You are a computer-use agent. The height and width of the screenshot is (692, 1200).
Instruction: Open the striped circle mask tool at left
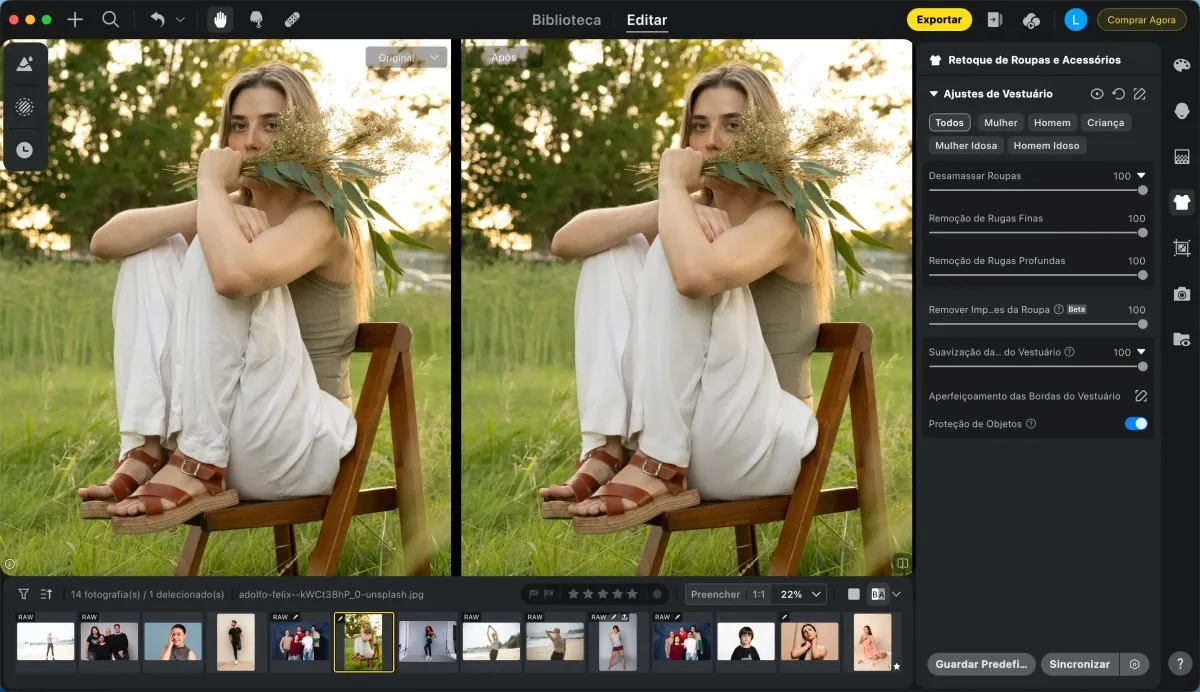pos(25,106)
